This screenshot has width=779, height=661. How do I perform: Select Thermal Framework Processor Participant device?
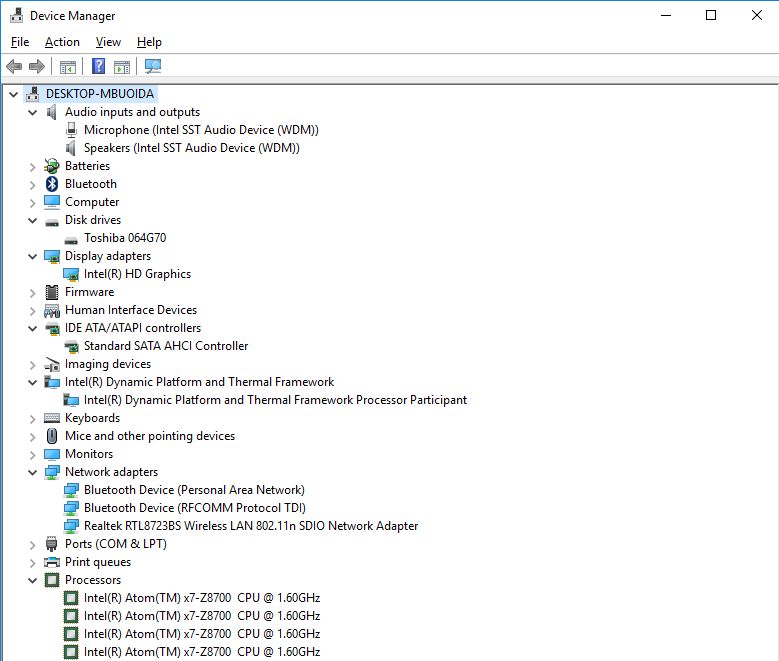275,400
